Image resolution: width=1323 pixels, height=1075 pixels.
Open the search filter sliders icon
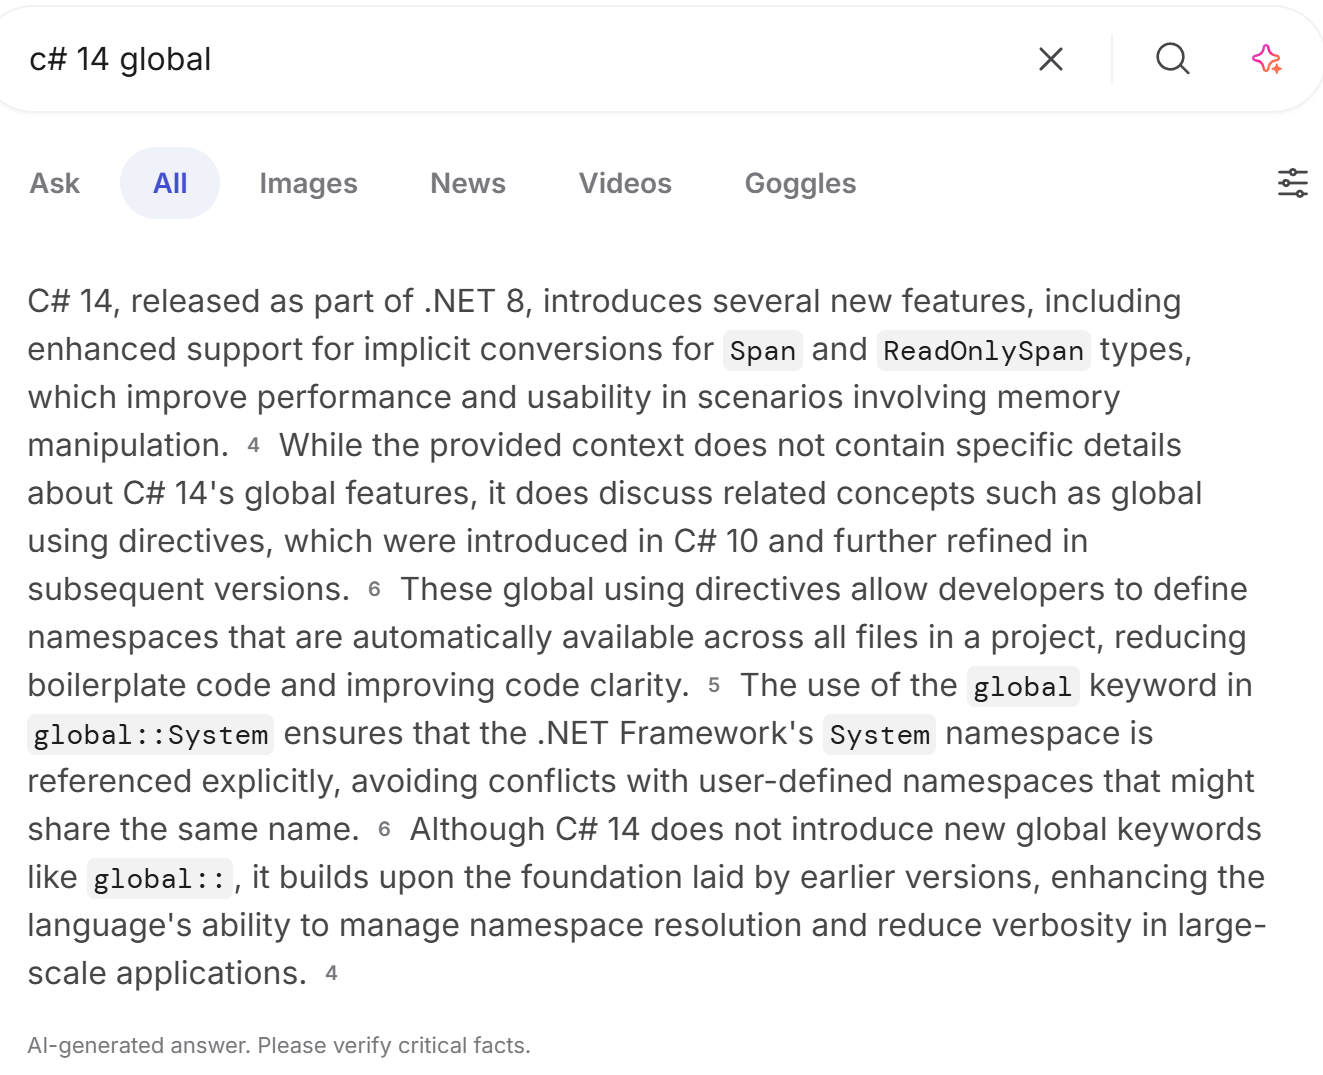click(x=1292, y=183)
